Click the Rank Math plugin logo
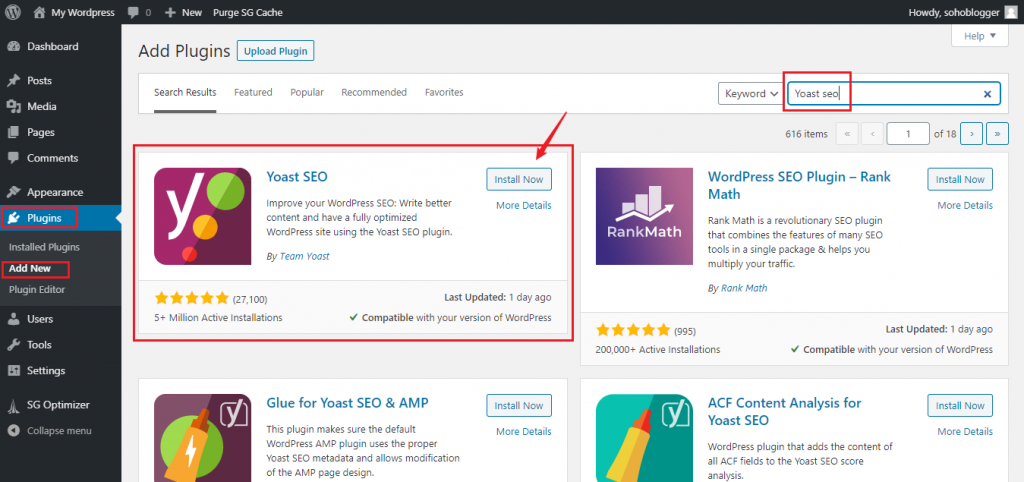Image resolution: width=1024 pixels, height=482 pixels. 643,215
